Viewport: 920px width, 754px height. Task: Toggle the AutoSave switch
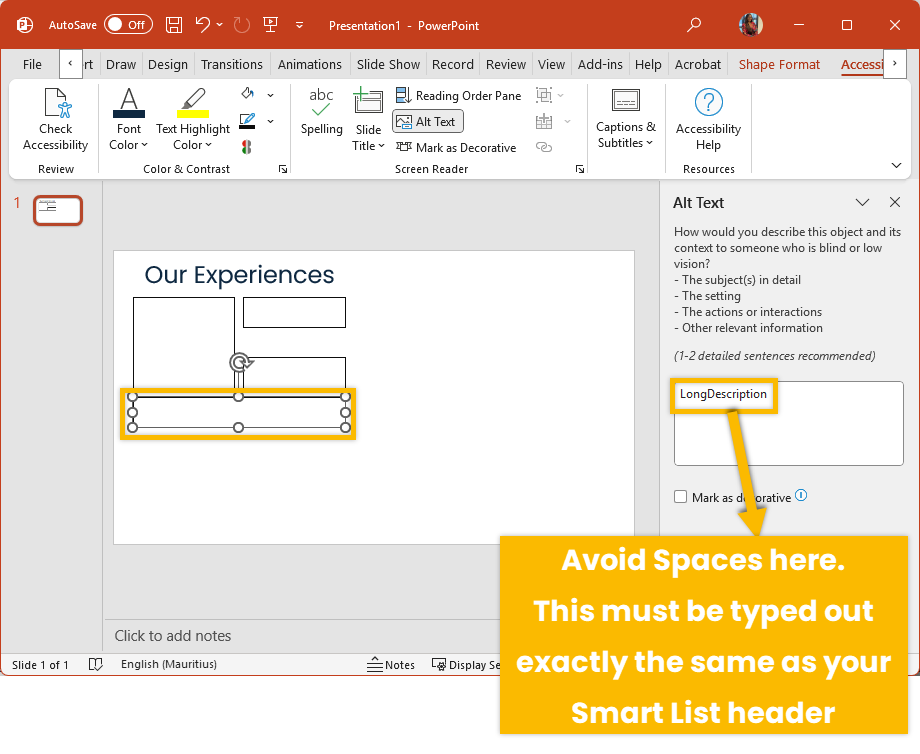[127, 25]
